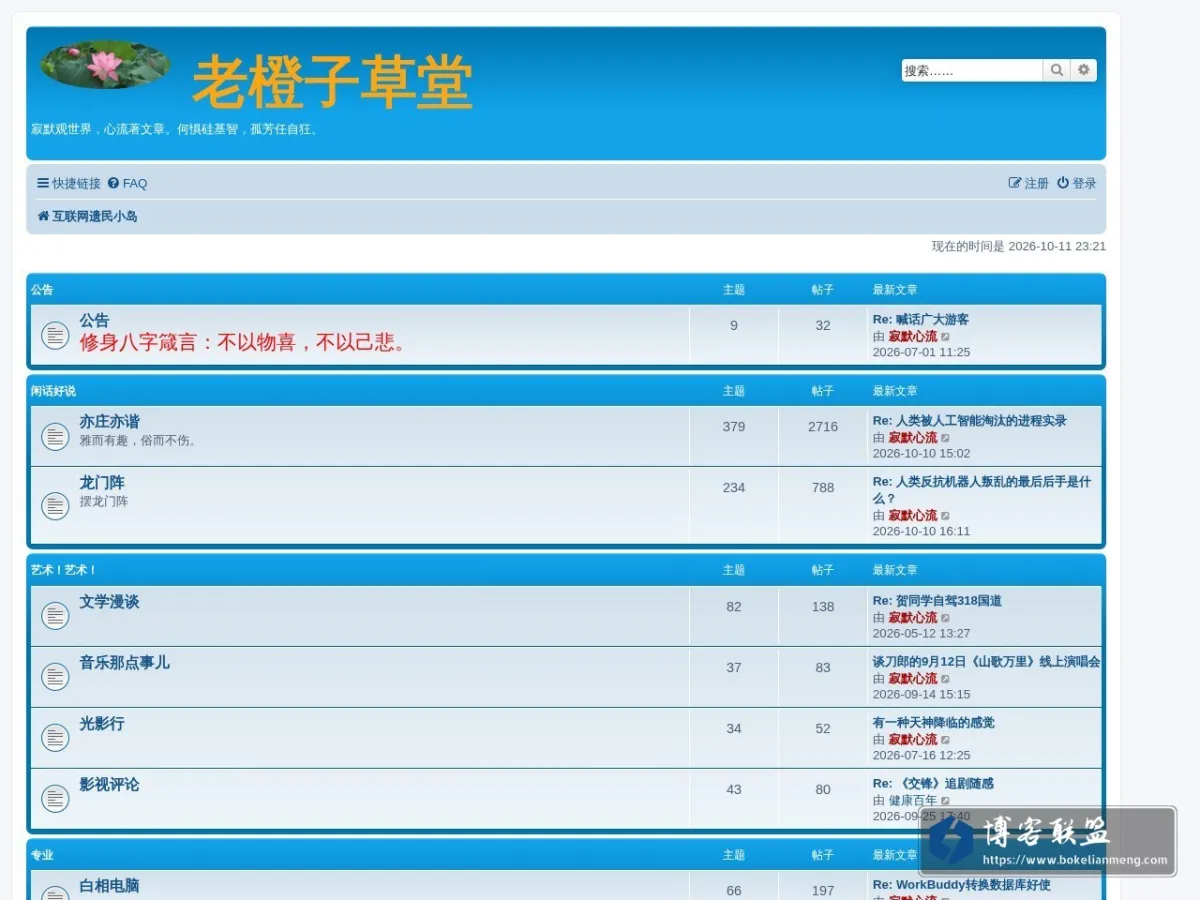Open the 影视评论 forum

tap(110, 785)
